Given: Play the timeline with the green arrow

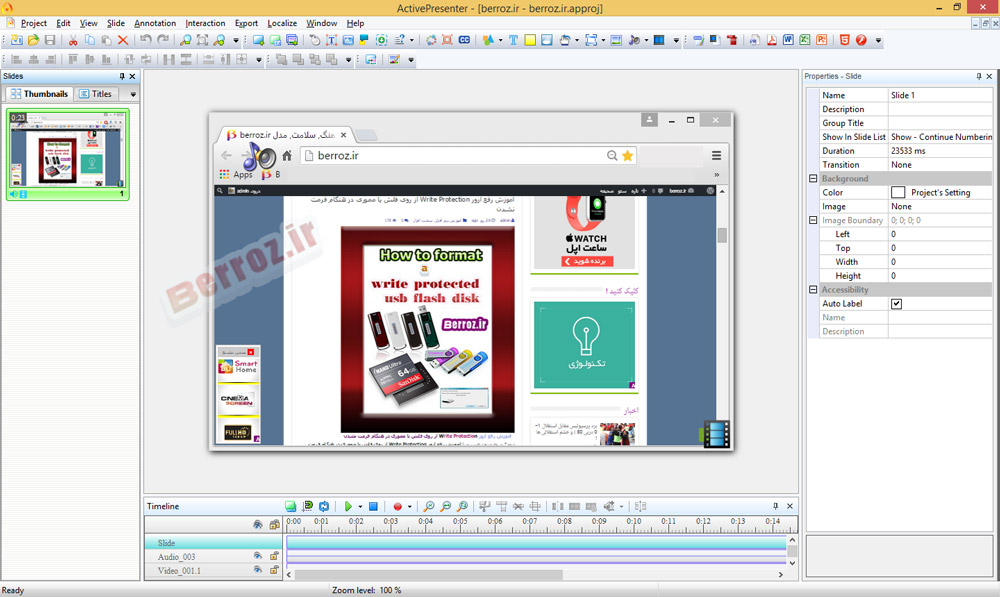Looking at the screenshot, I should point(348,506).
